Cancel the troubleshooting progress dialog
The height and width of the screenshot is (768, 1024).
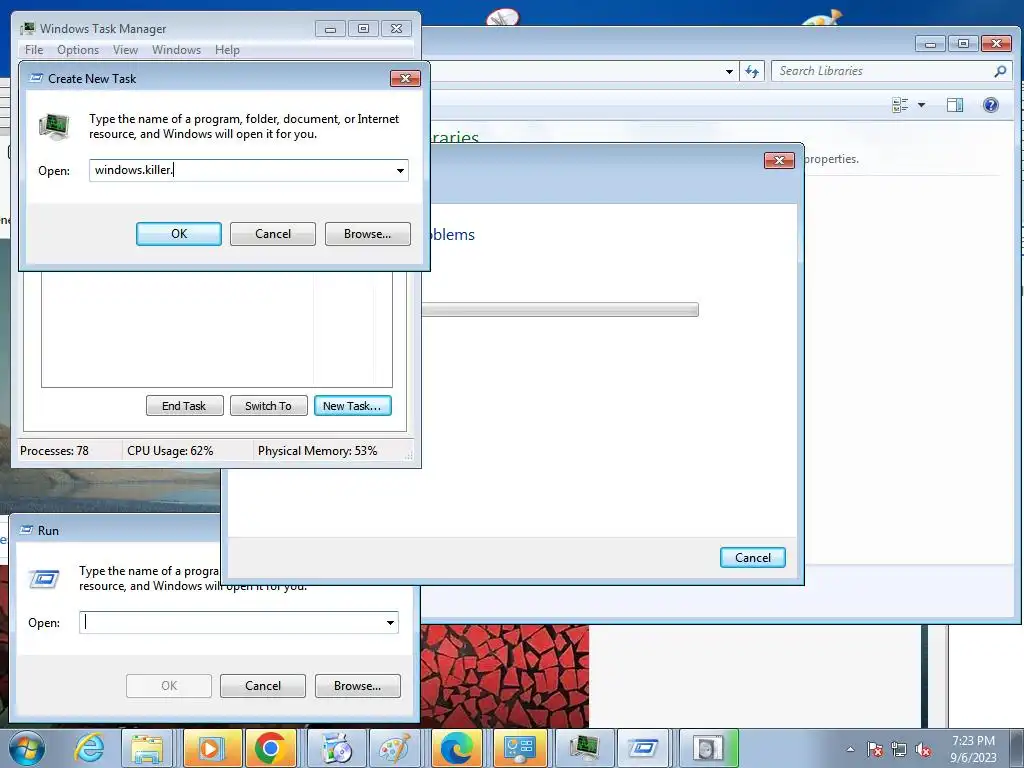[x=752, y=558]
